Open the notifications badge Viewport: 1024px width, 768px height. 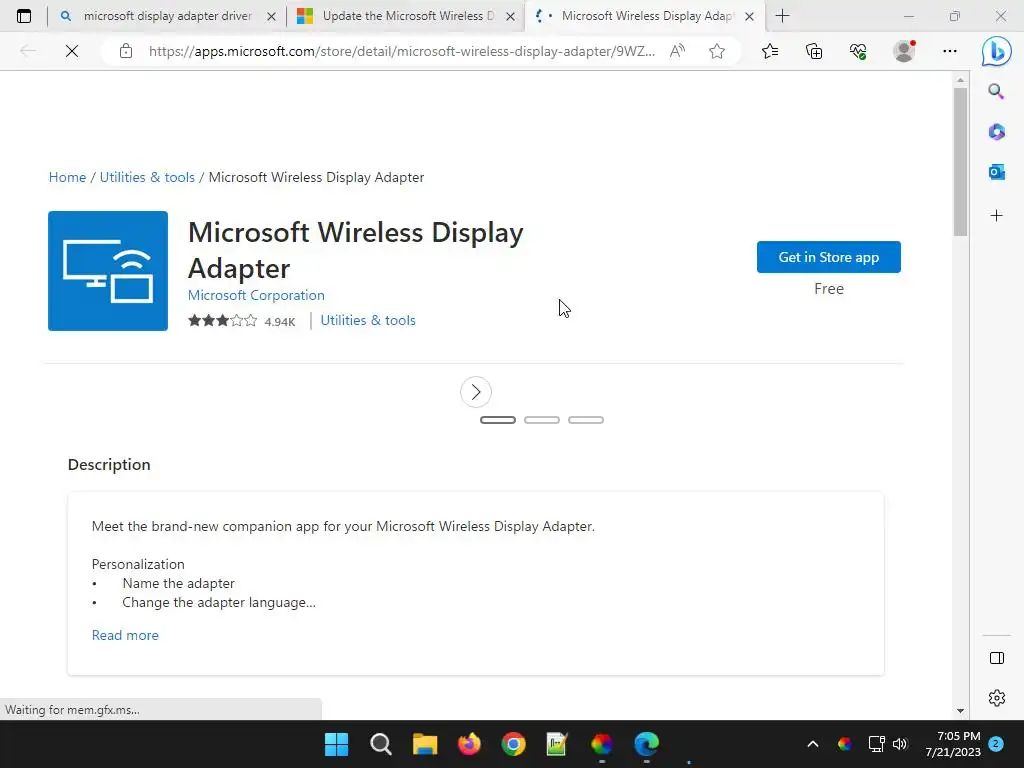[x=996, y=744]
